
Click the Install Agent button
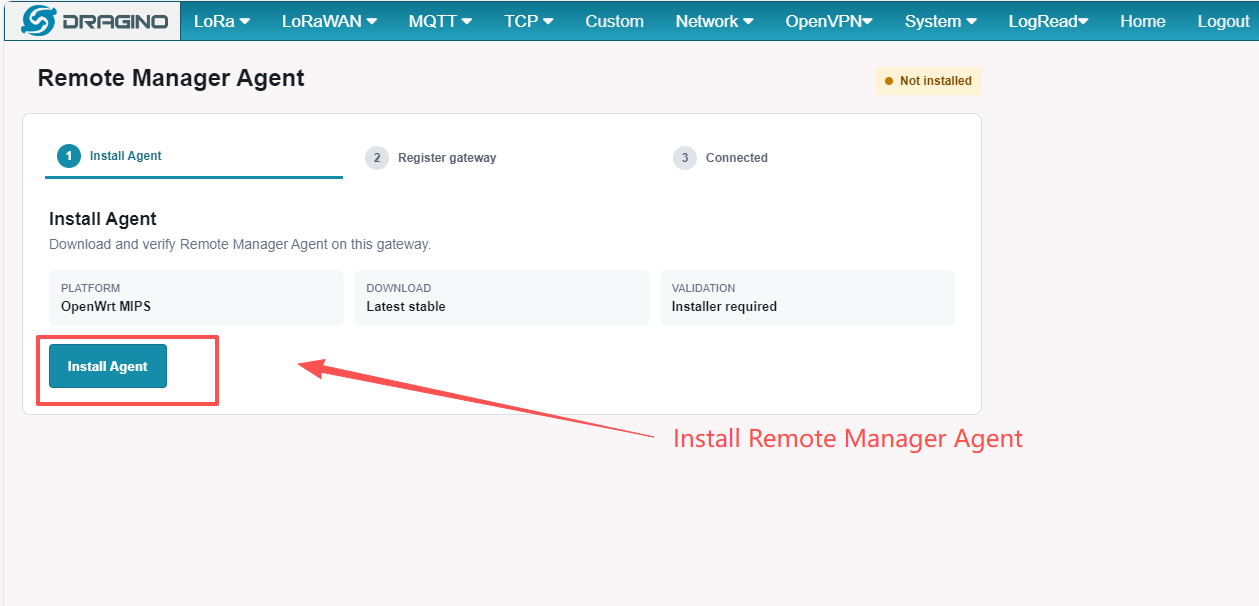[108, 366]
